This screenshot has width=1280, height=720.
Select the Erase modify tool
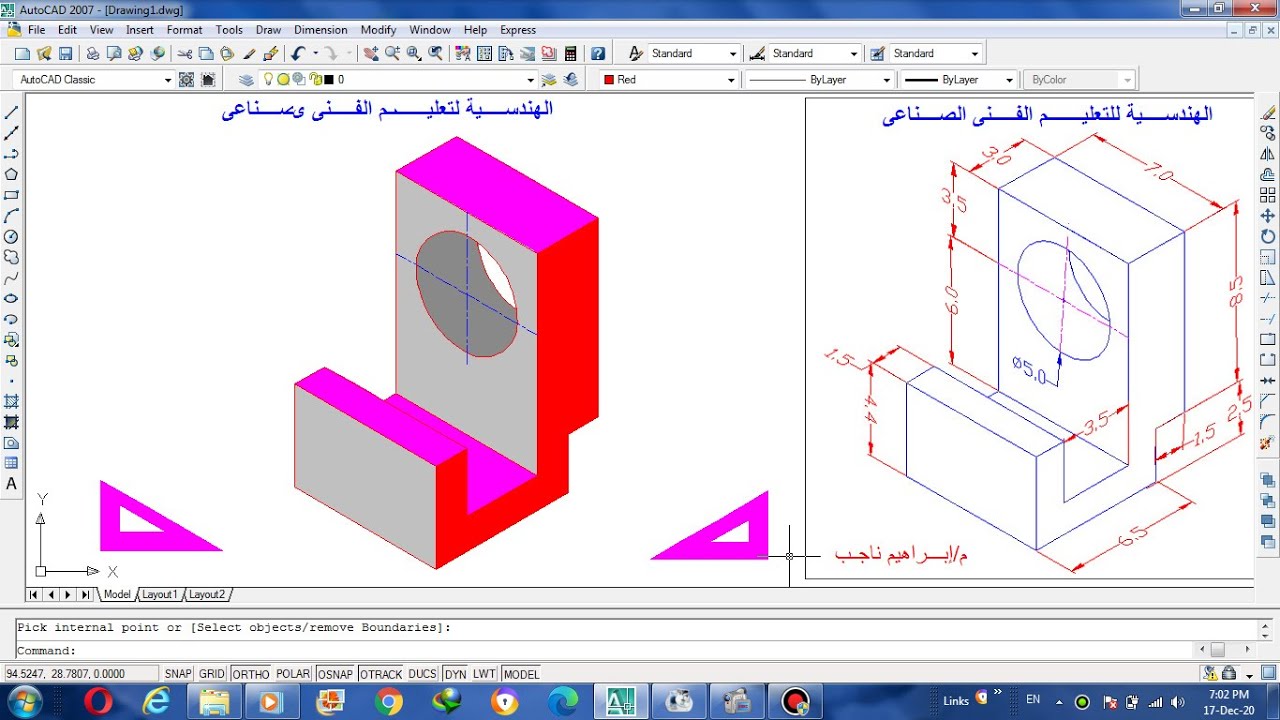coord(1268,112)
